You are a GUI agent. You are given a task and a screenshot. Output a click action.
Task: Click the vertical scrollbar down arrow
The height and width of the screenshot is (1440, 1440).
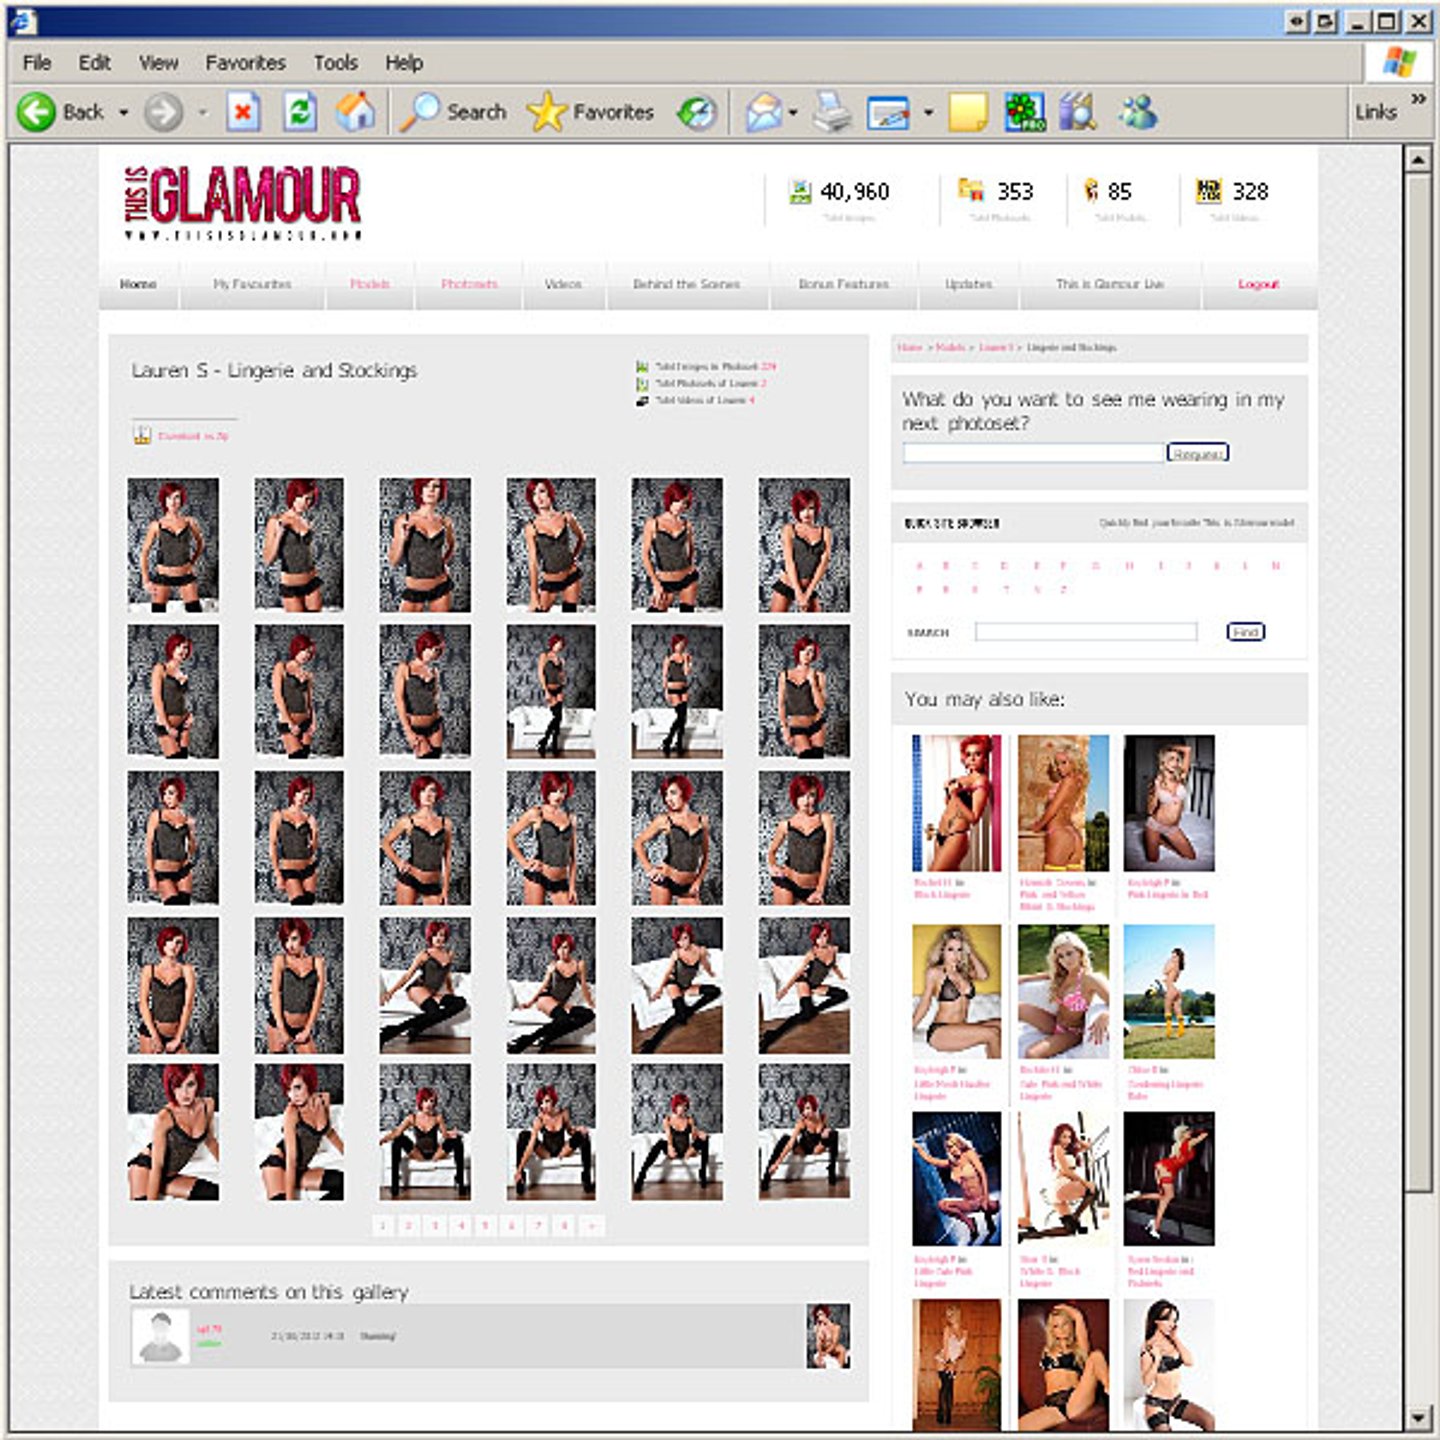pos(1417,1418)
